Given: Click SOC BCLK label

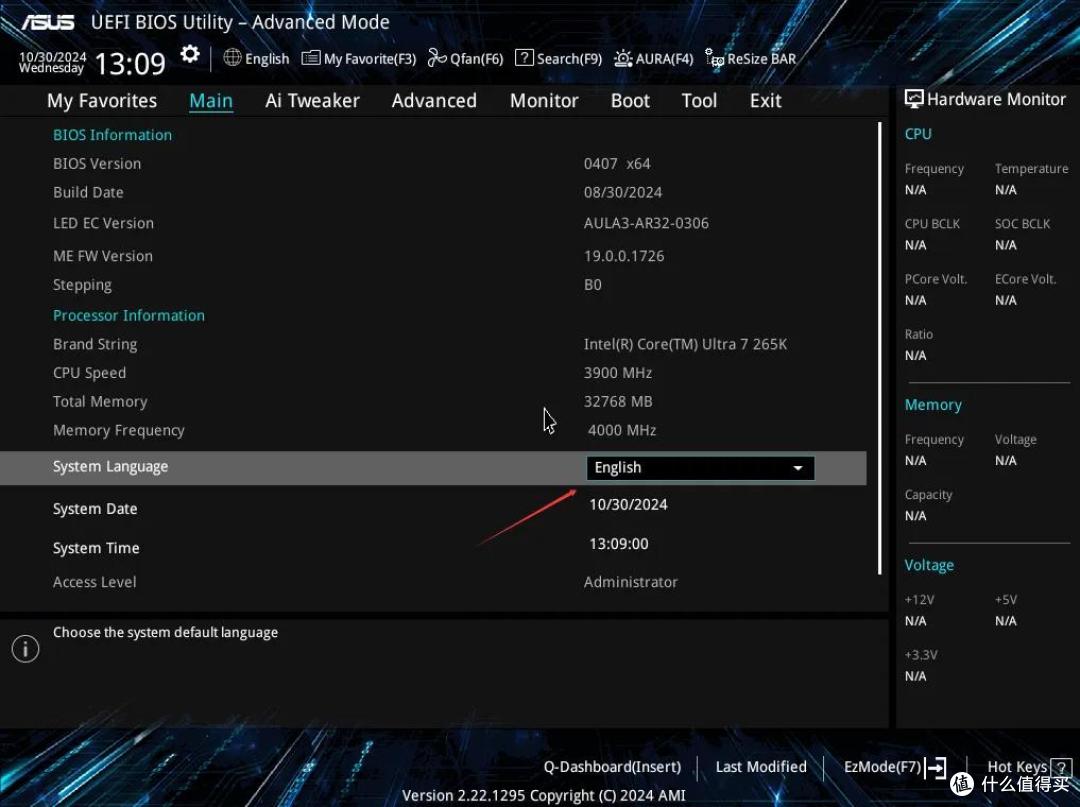Looking at the screenshot, I should point(1022,224).
